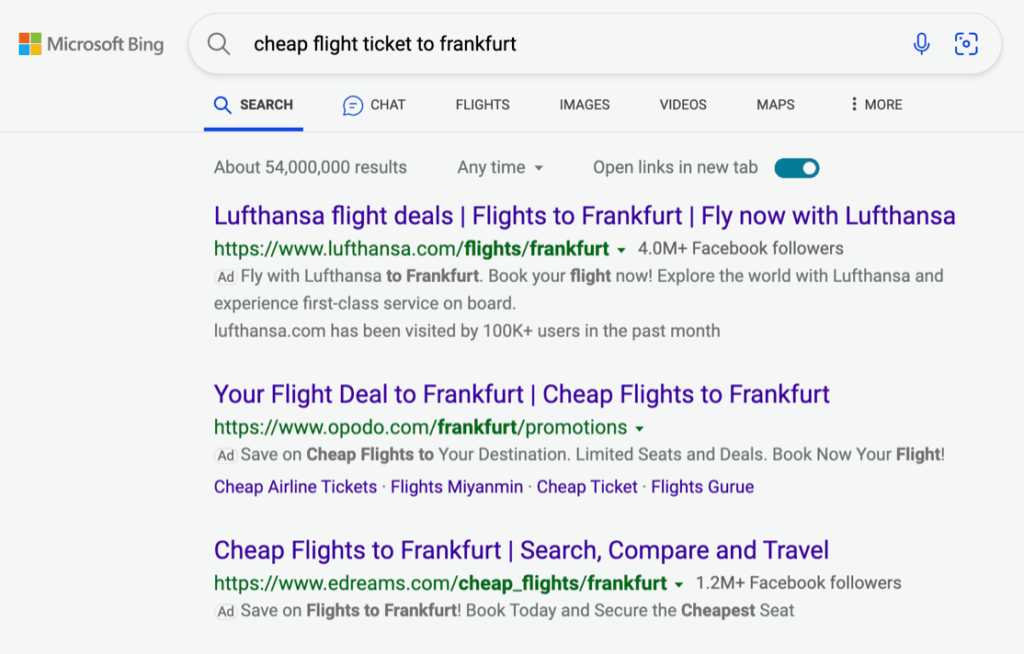Switch to the MAPS tab
1024x654 pixels.
point(775,104)
